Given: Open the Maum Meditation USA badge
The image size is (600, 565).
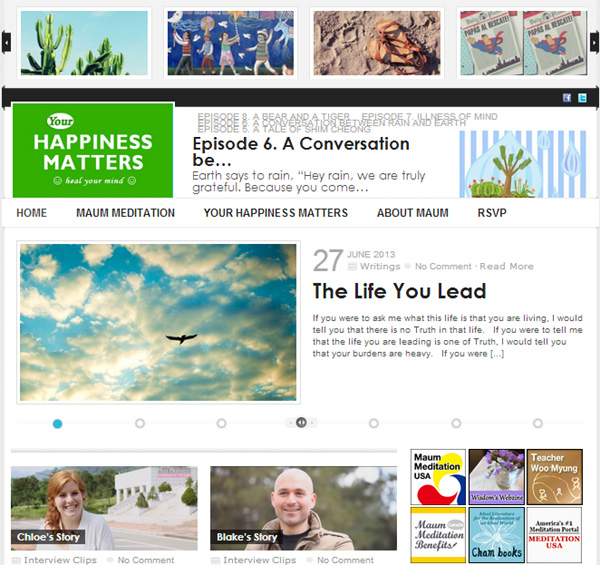Looking at the screenshot, I should click(438, 477).
